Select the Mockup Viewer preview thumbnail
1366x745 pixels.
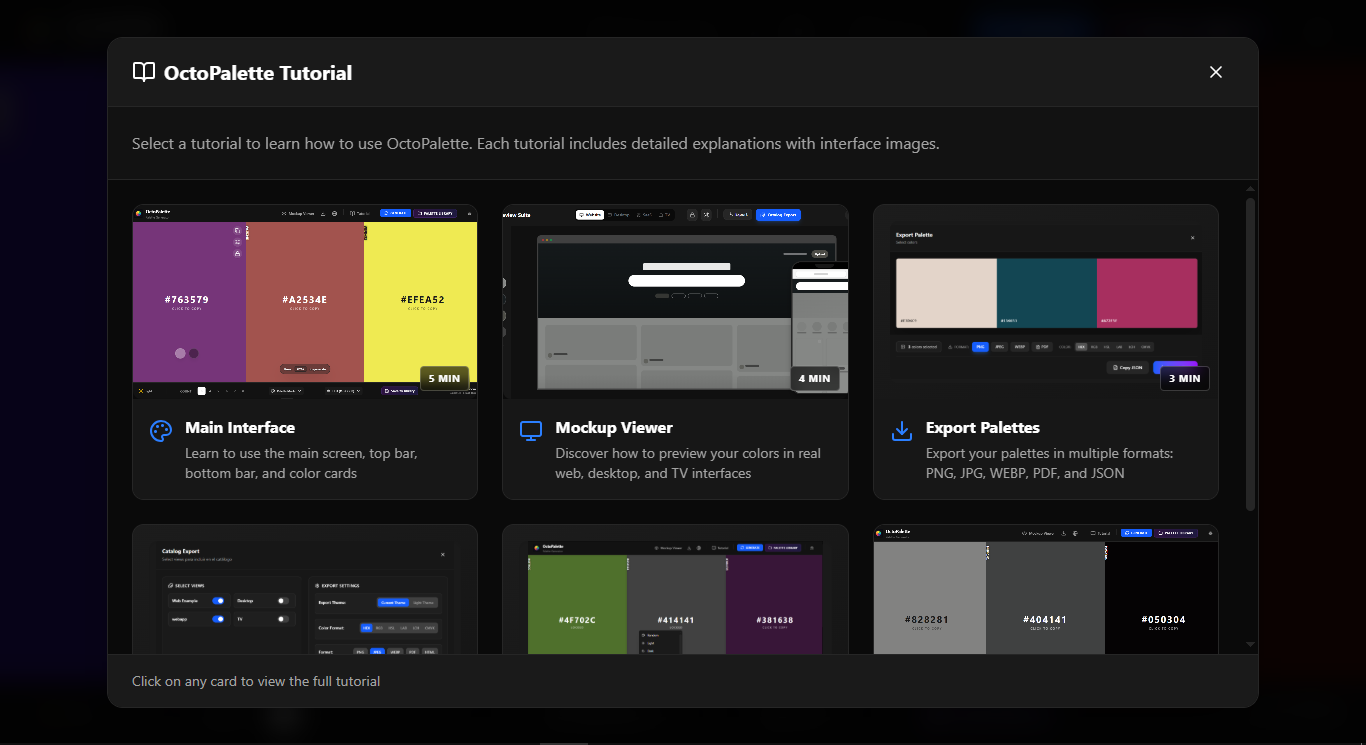click(x=675, y=302)
